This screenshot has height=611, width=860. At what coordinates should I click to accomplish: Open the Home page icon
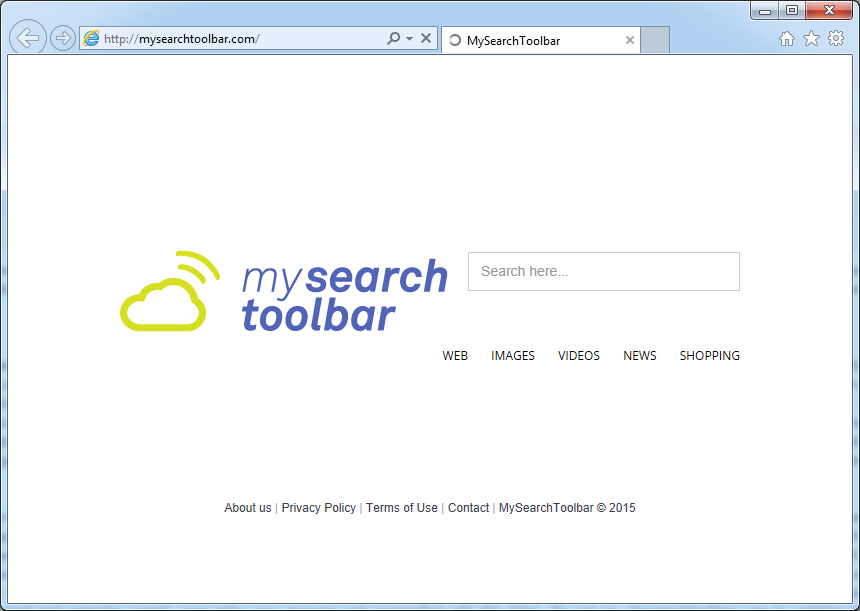[787, 38]
